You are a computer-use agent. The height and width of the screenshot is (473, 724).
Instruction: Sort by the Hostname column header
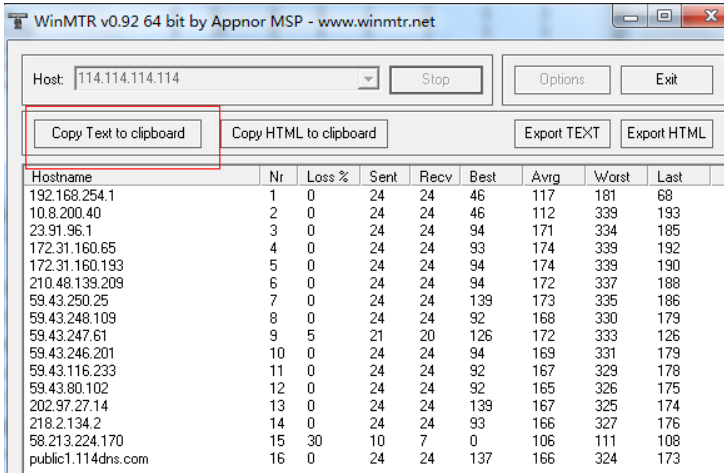tap(140, 177)
